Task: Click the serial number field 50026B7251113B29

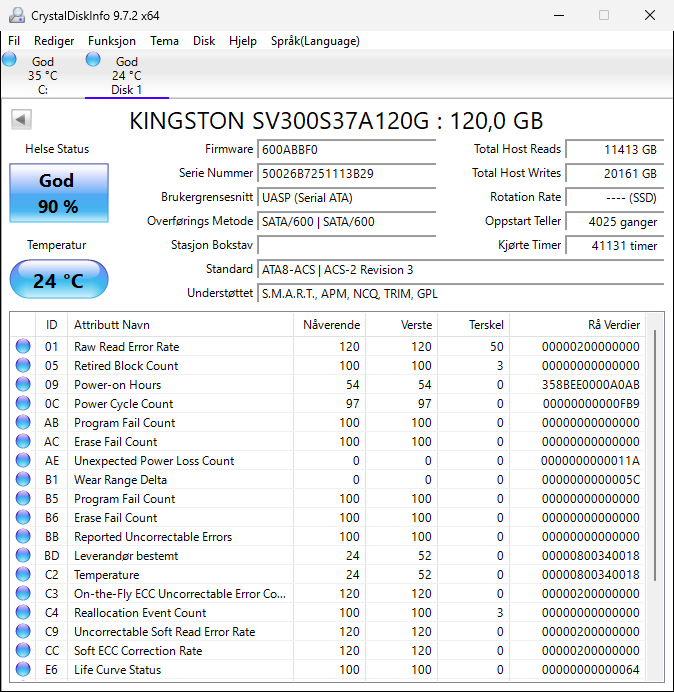Action: [x=346, y=173]
